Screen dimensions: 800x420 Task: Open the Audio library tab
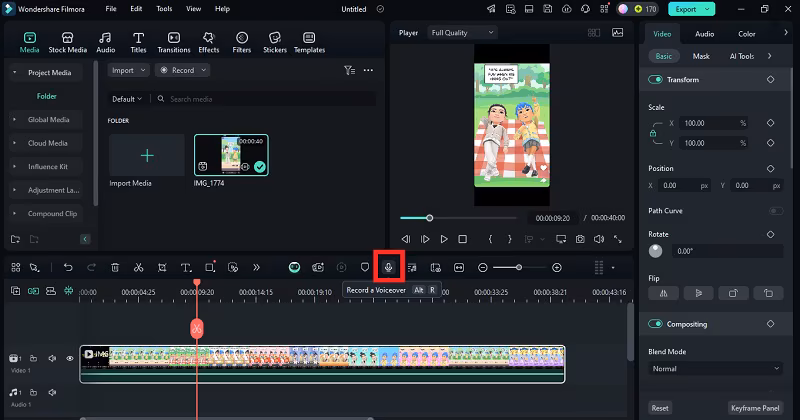coord(106,42)
